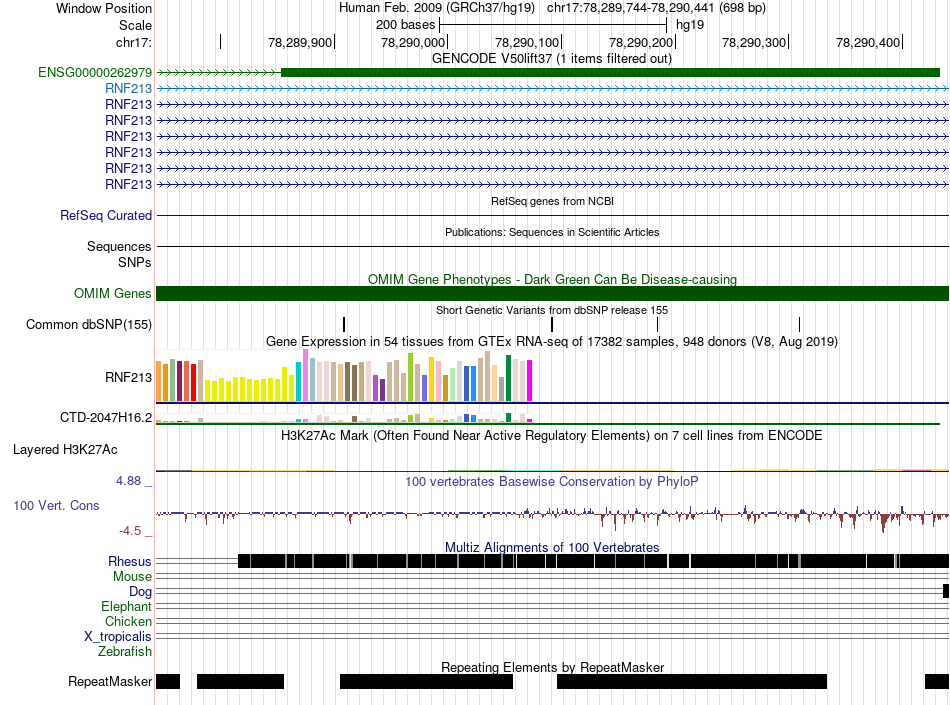Click the RNF213 label beside GTEx bar chart
The image size is (950, 705).
tap(128, 377)
